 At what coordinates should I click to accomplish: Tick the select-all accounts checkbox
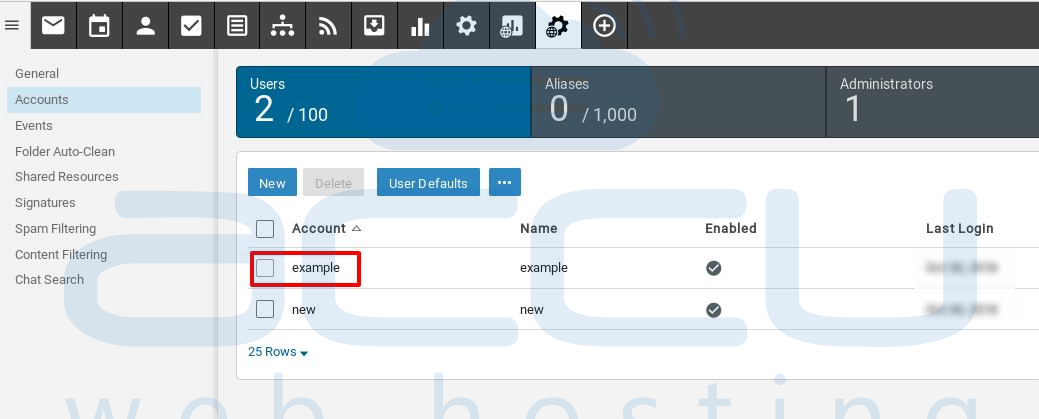pyautogui.click(x=265, y=229)
